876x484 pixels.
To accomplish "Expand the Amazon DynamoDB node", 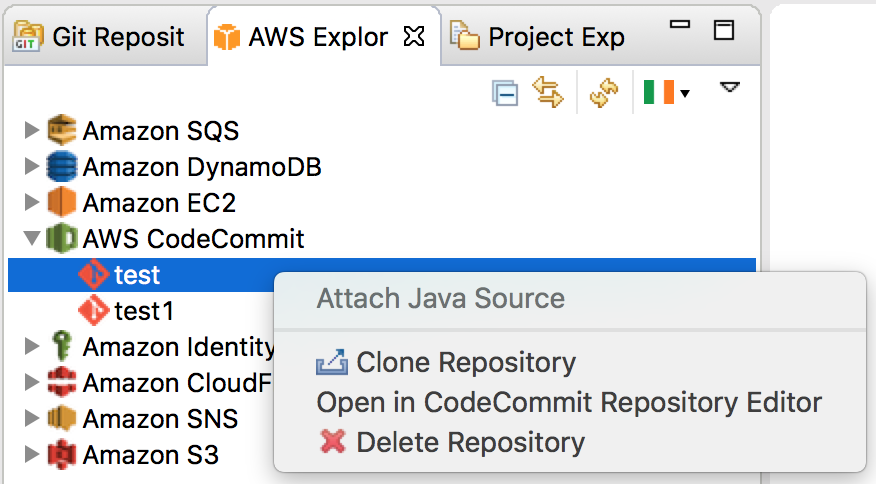I will pyautogui.click(x=31, y=166).
